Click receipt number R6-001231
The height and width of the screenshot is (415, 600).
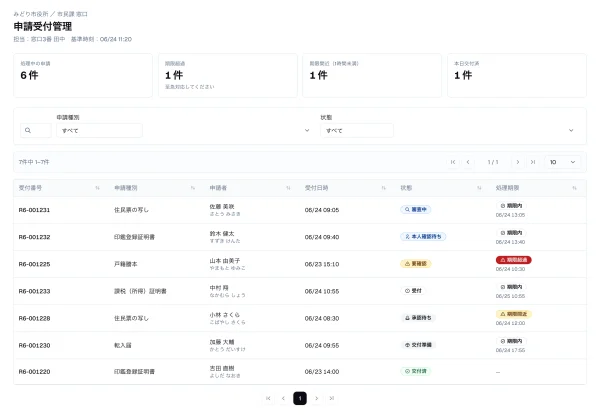click(34, 210)
